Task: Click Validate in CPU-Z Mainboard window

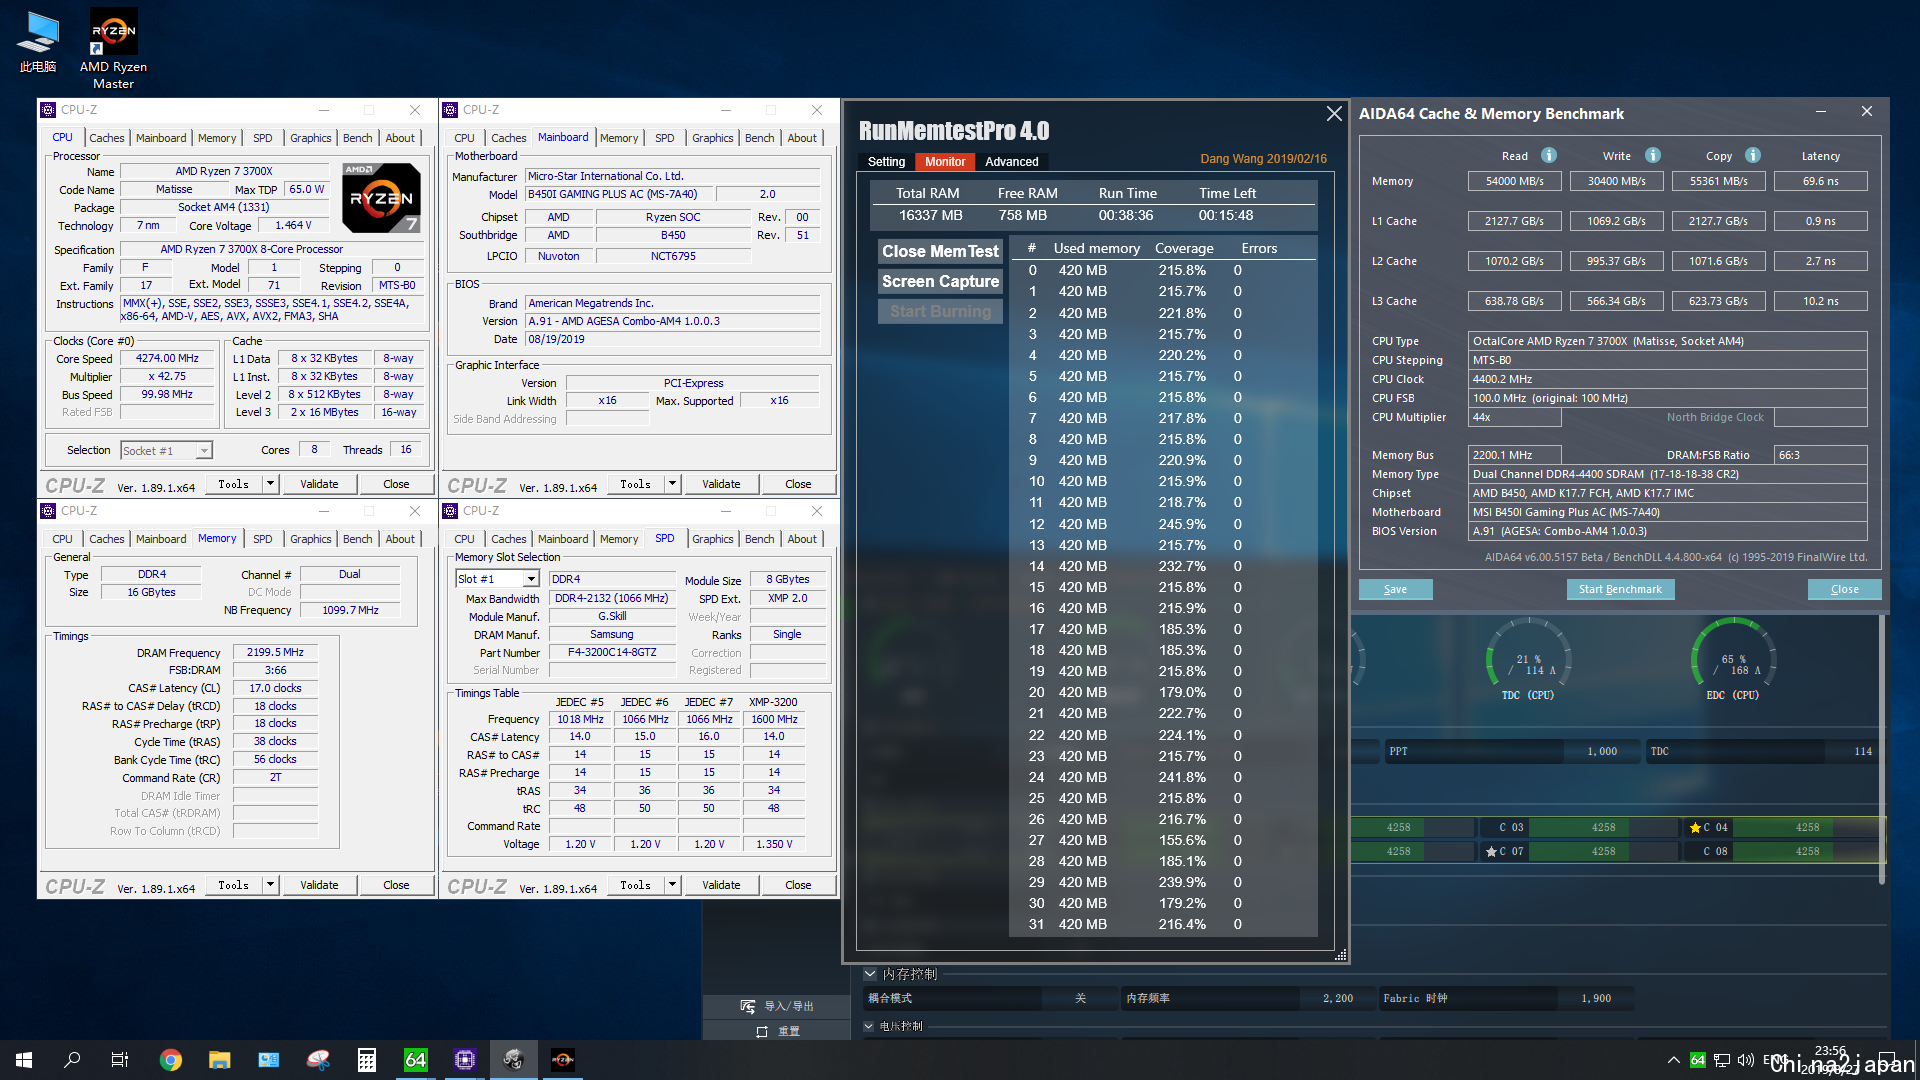Action: point(721,484)
